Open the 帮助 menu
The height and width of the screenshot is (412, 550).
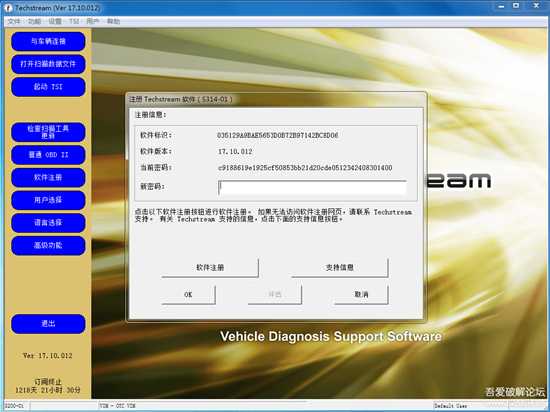[113, 21]
